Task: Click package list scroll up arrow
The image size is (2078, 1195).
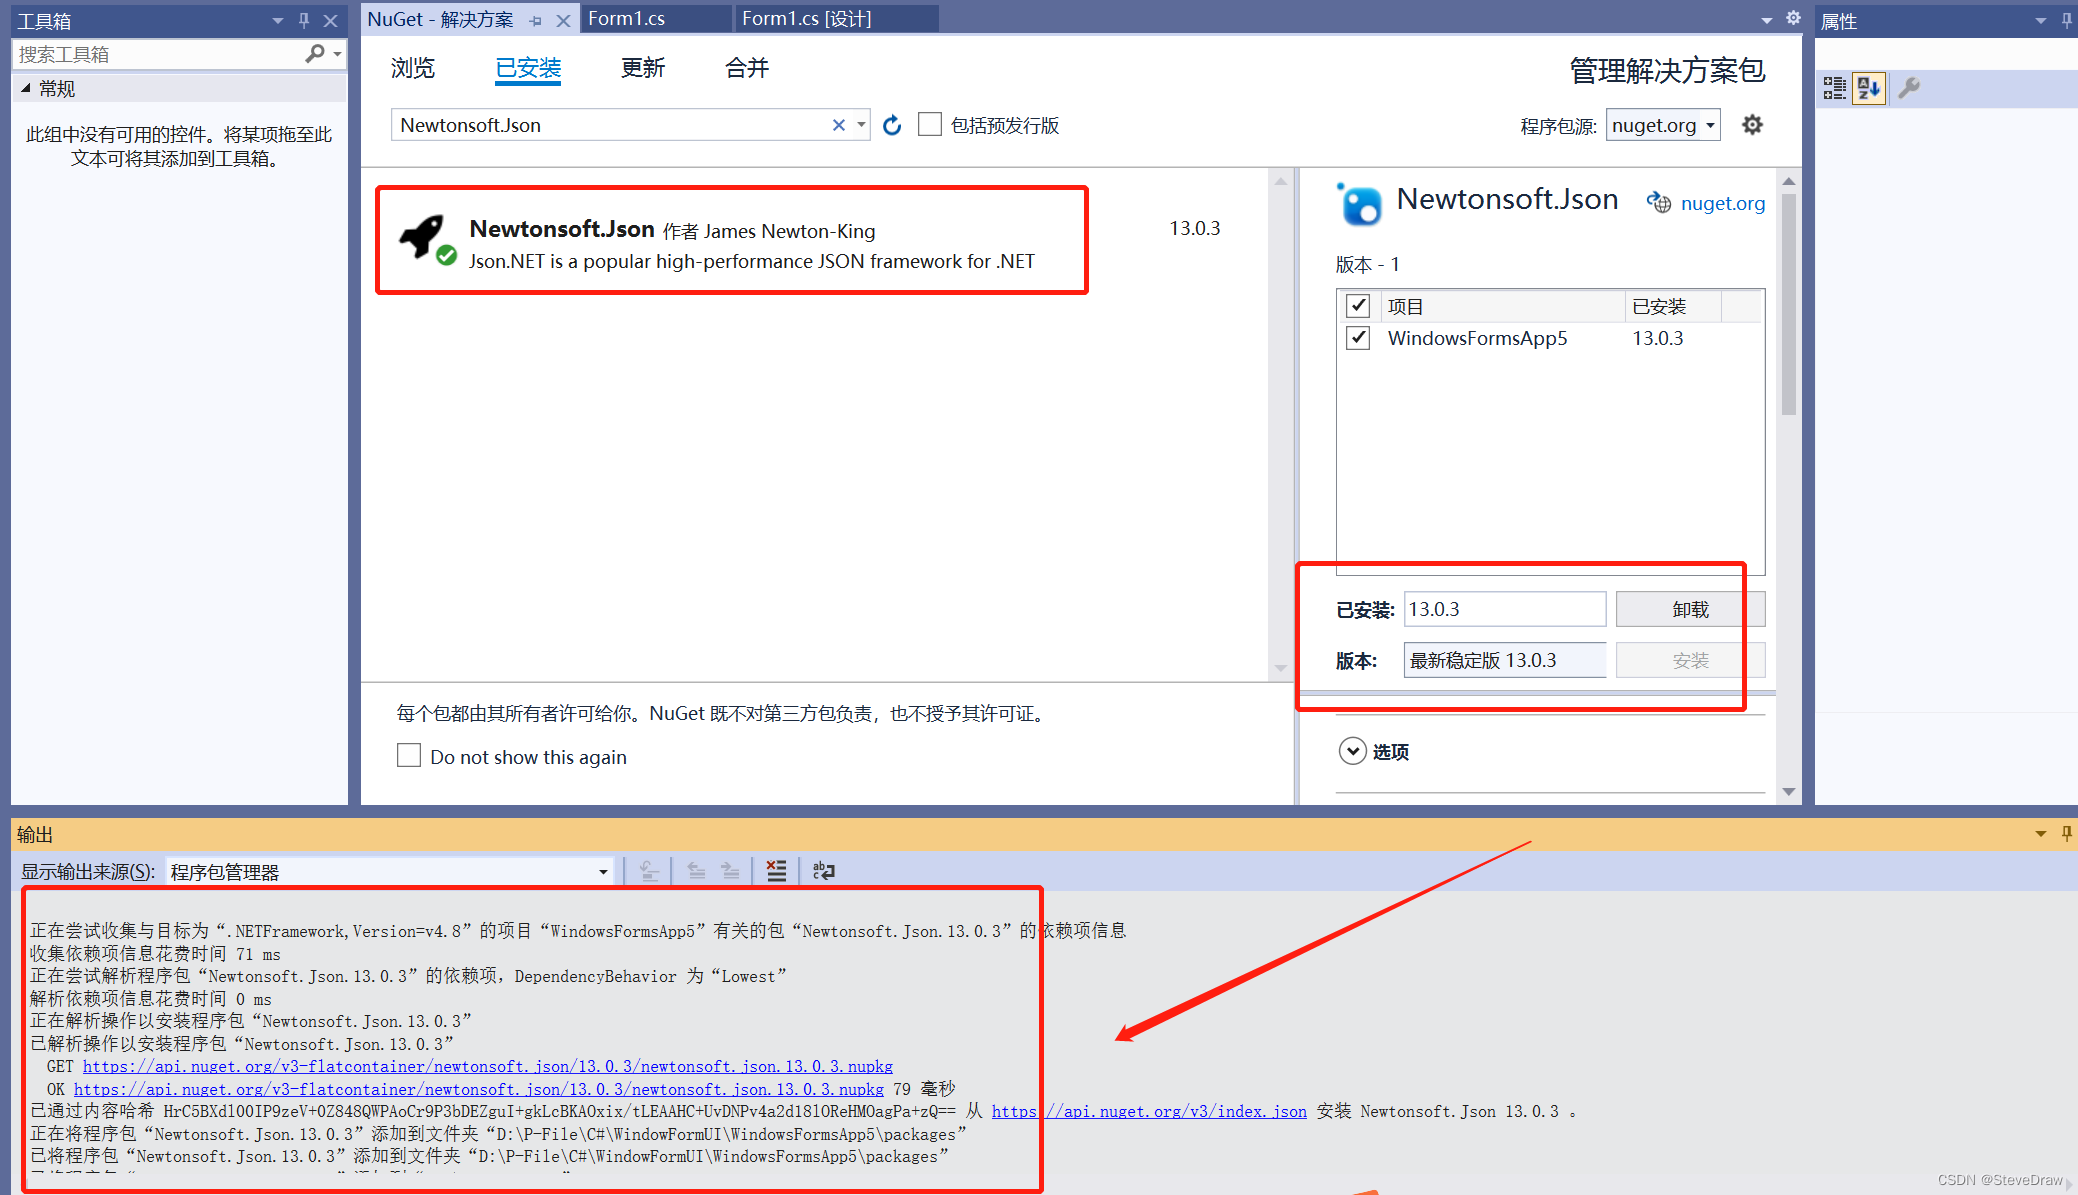Action: (1280, 182)
